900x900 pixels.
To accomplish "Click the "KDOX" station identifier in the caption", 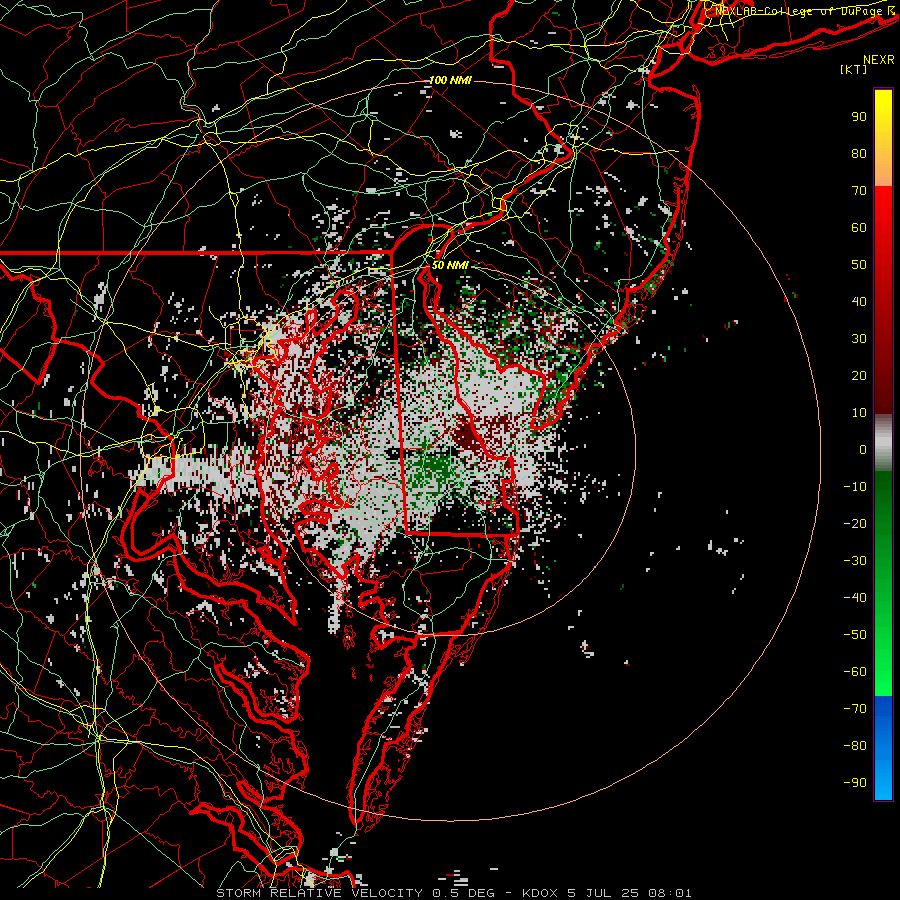I will coord(540,893).
